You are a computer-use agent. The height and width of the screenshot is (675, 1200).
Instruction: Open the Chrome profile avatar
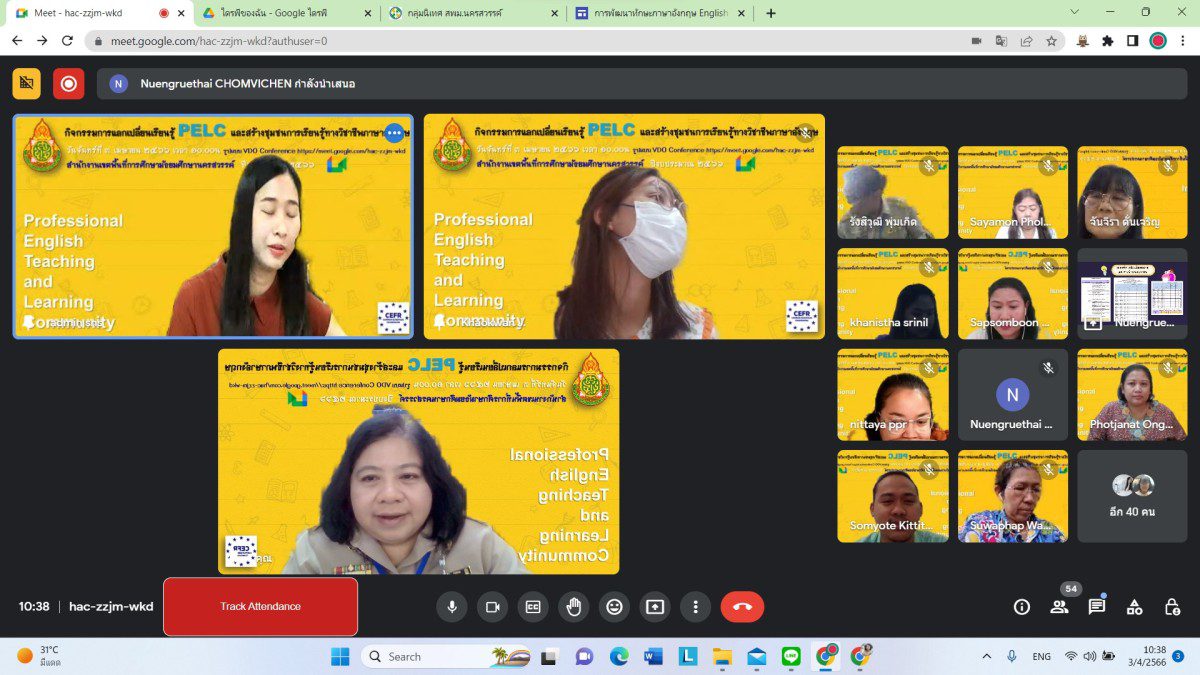coord(1158,41)
